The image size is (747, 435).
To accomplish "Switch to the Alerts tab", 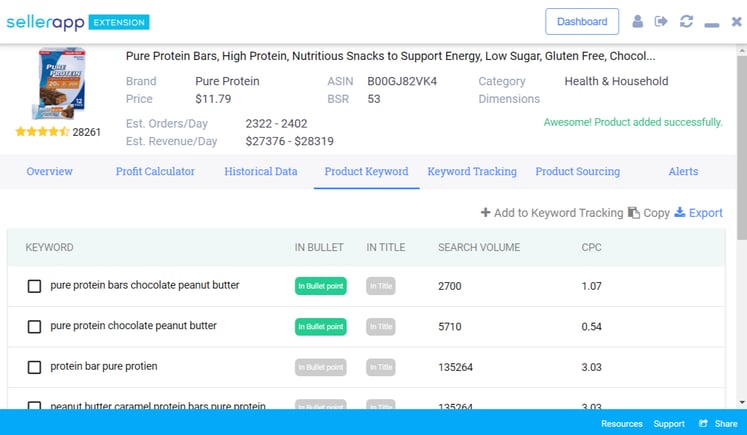I will pos(683,172).
